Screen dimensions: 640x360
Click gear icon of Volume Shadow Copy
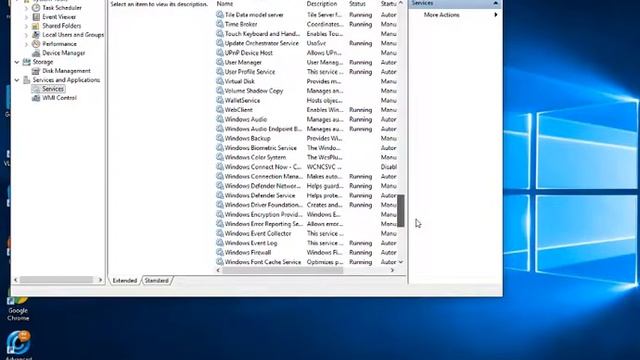pyautogui.click(x=220, y=91)
